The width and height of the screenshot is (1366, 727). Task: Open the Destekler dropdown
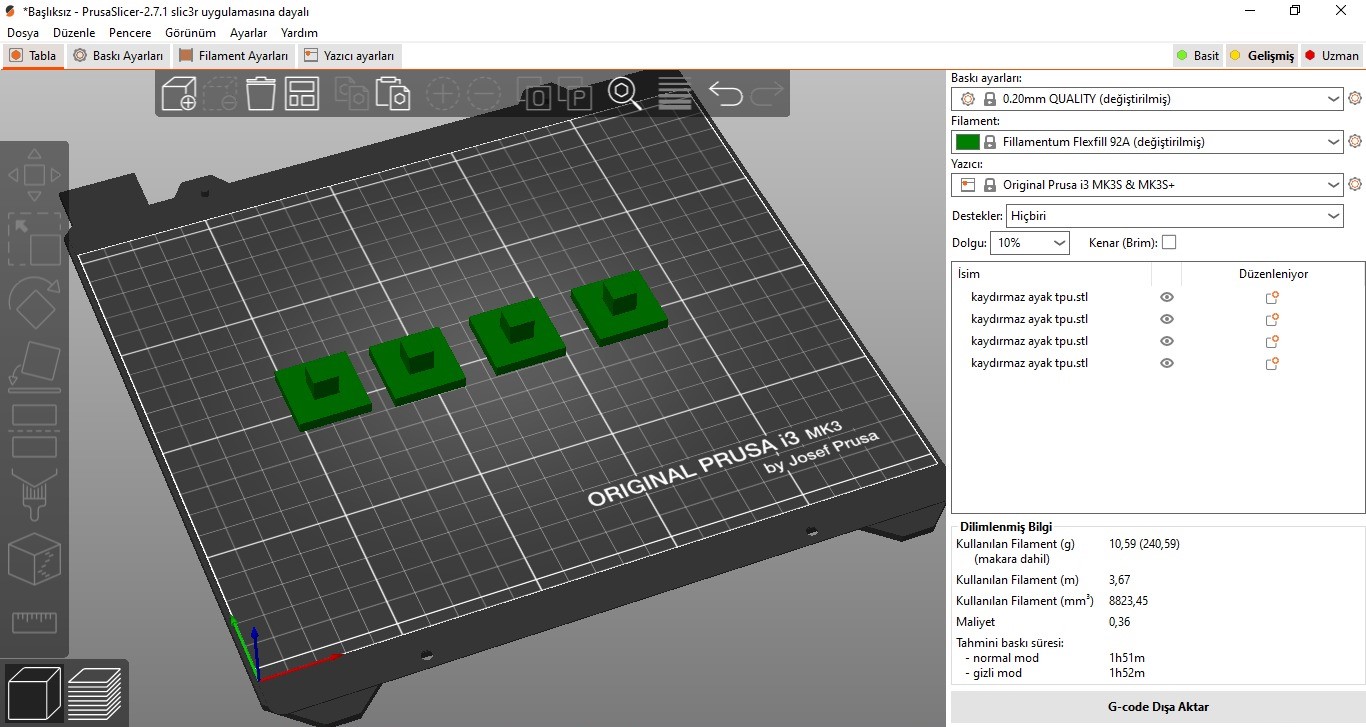[x=1175, y=215]
